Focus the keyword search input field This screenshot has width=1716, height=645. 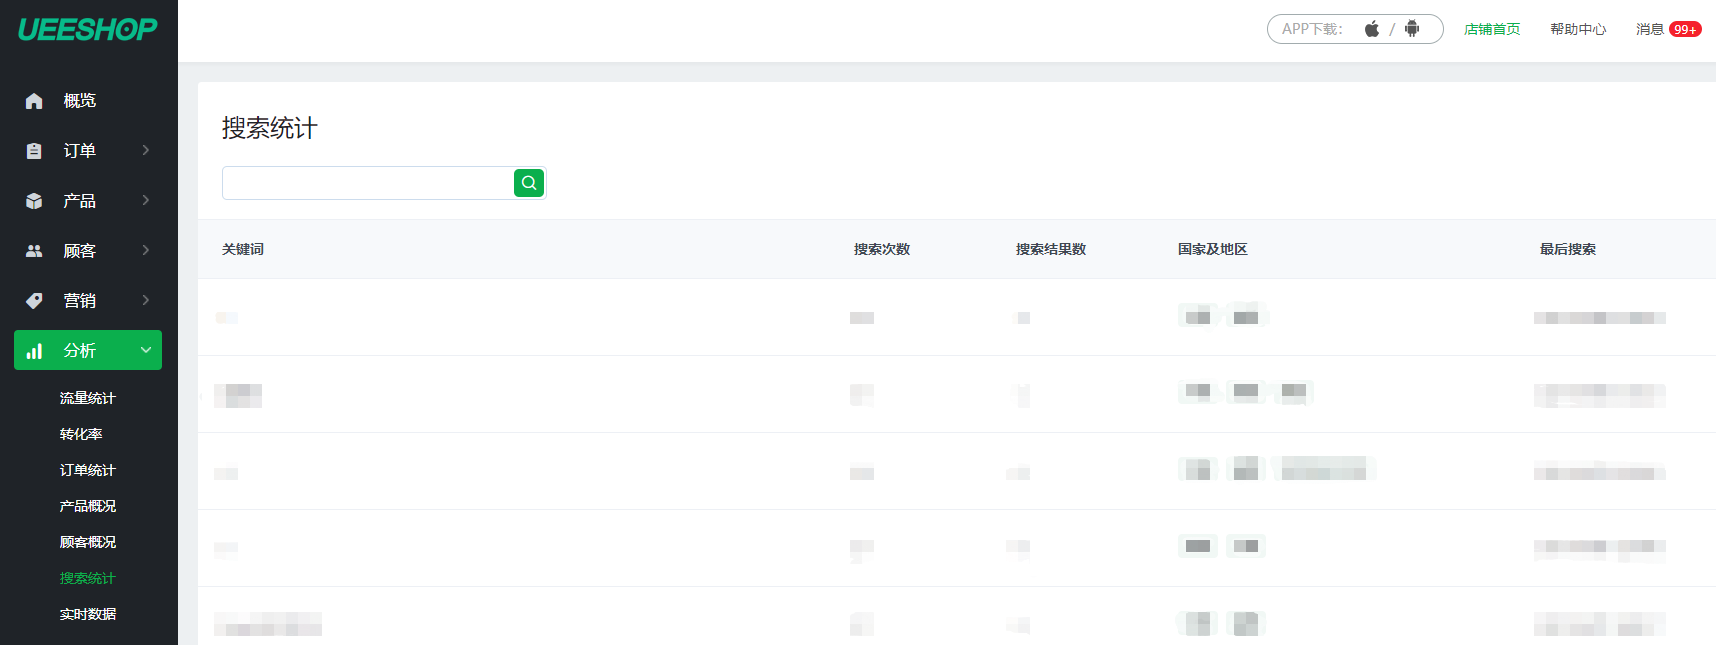pyautogui.click(x=367, y=183)
